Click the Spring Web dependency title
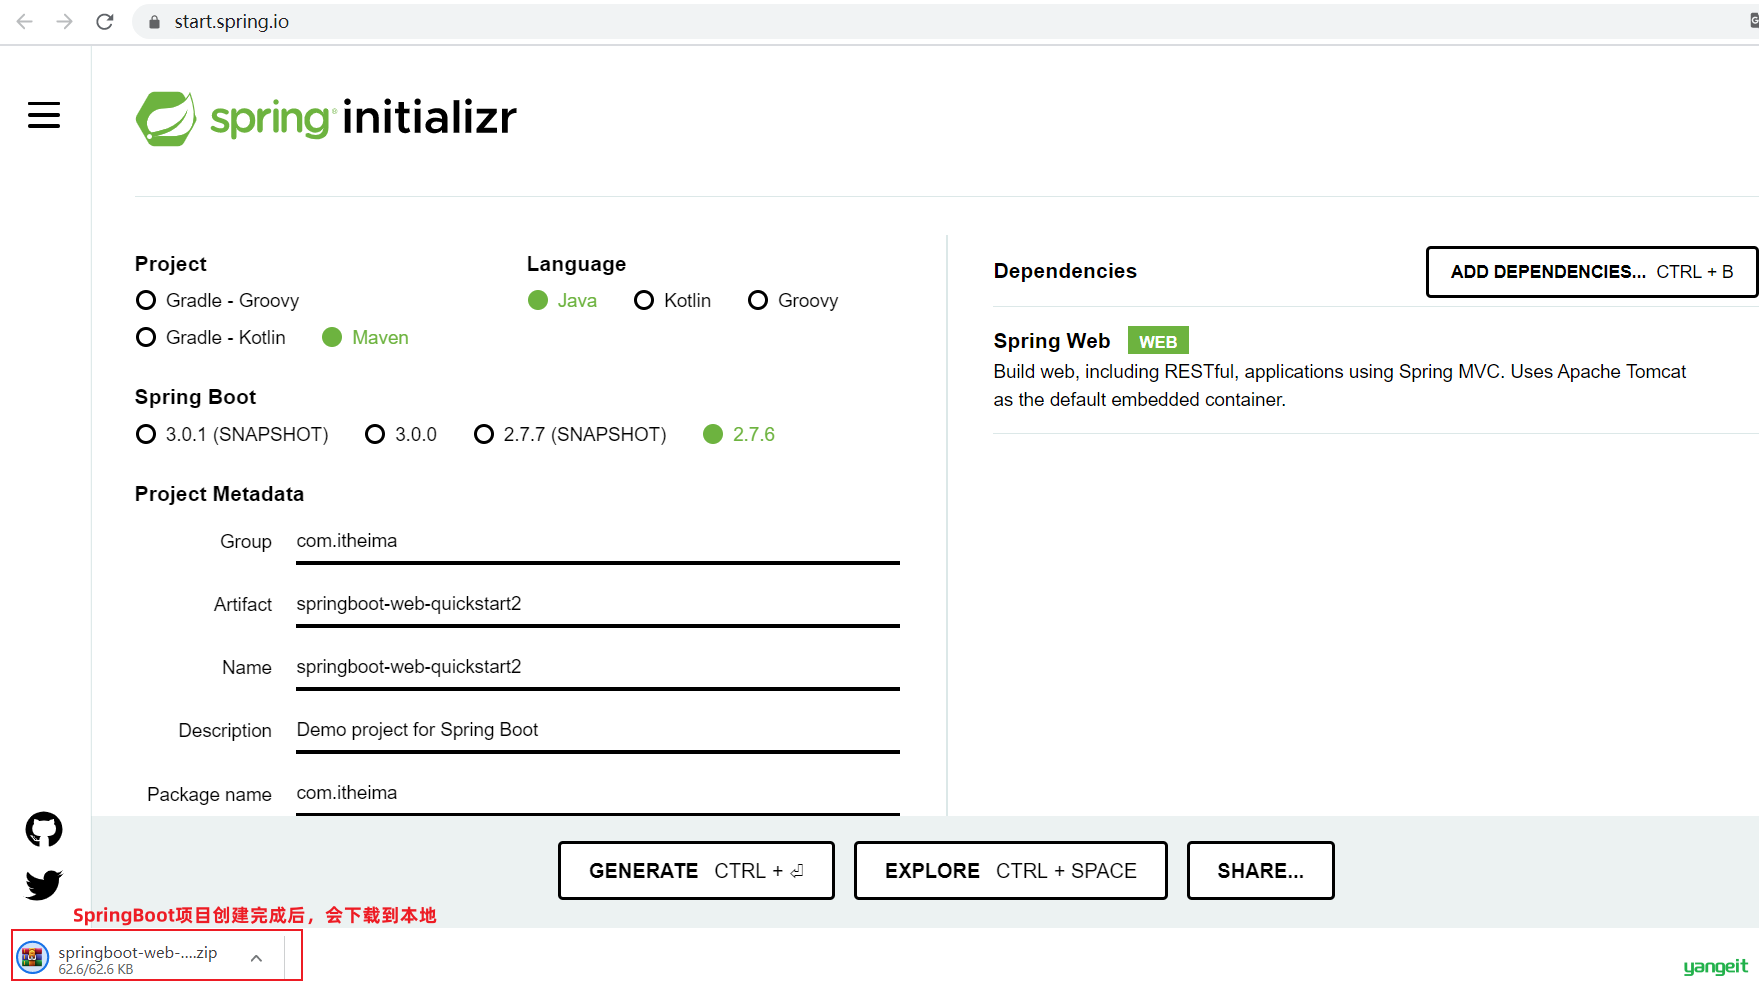Screen dimensions: 1759x986 pyautogui.click(x=1052, y=341)
